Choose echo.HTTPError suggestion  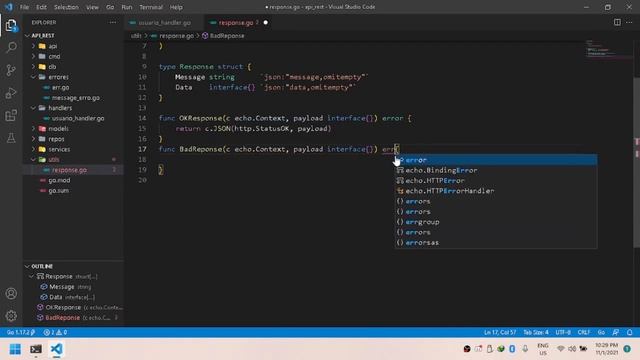(x=496, y=180)
